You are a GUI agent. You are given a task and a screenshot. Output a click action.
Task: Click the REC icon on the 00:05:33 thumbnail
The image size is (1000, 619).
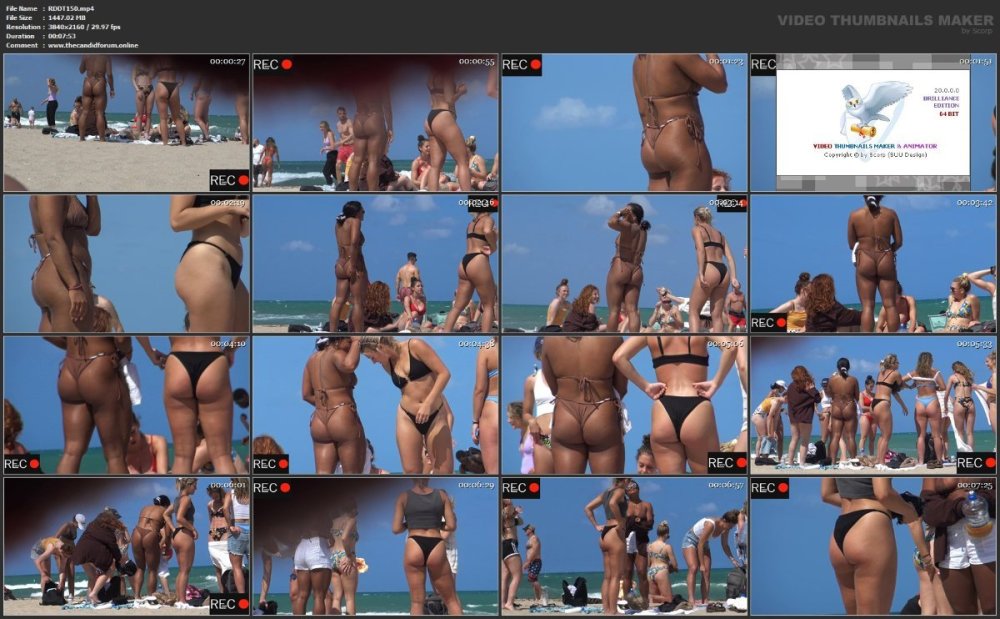point(976,463)
